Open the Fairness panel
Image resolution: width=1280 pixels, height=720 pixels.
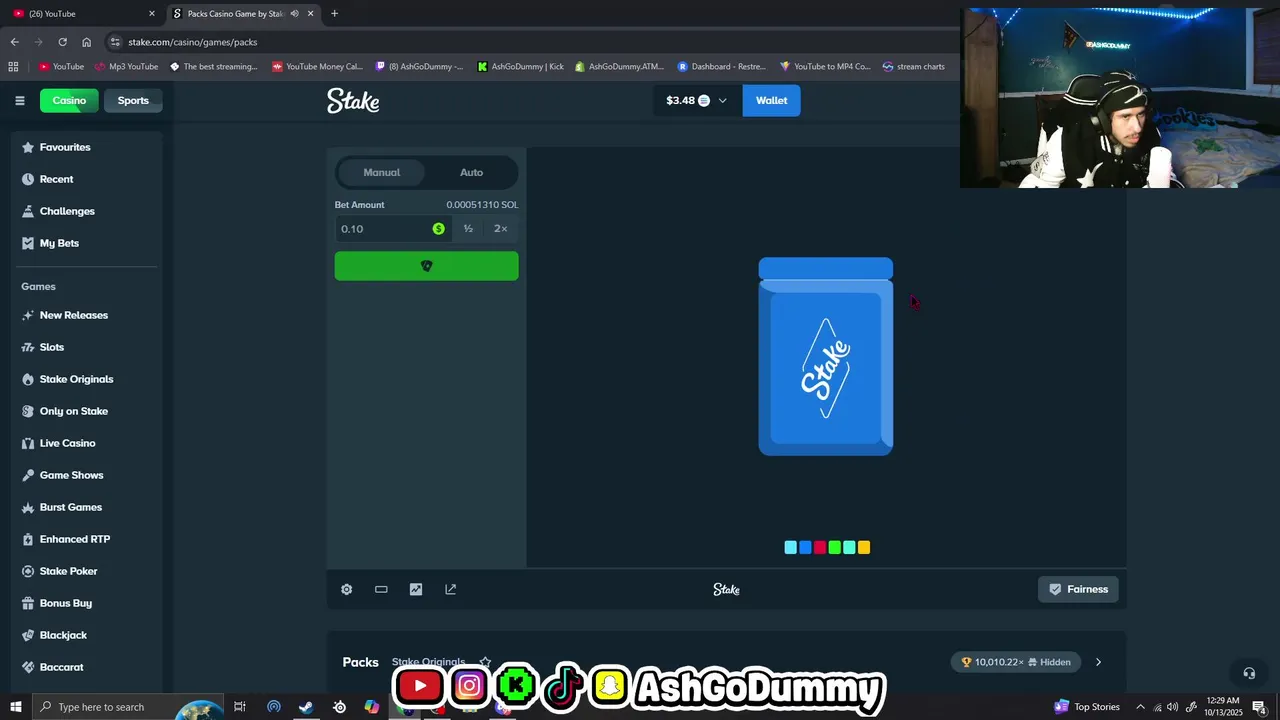point(1078,589)
